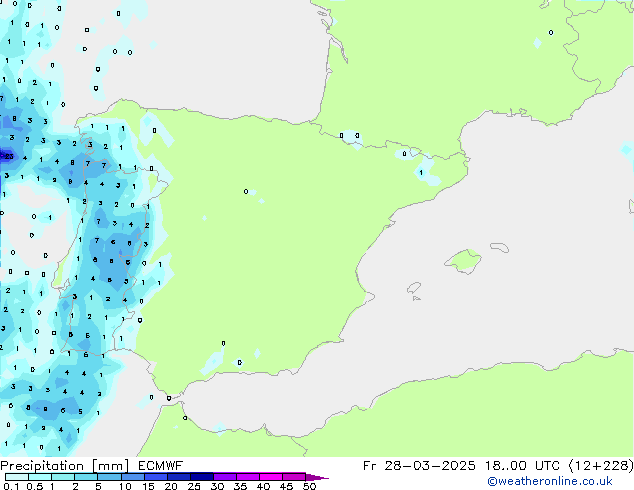
Task: Click the Ibiza island outline
Action: (414, 288)
